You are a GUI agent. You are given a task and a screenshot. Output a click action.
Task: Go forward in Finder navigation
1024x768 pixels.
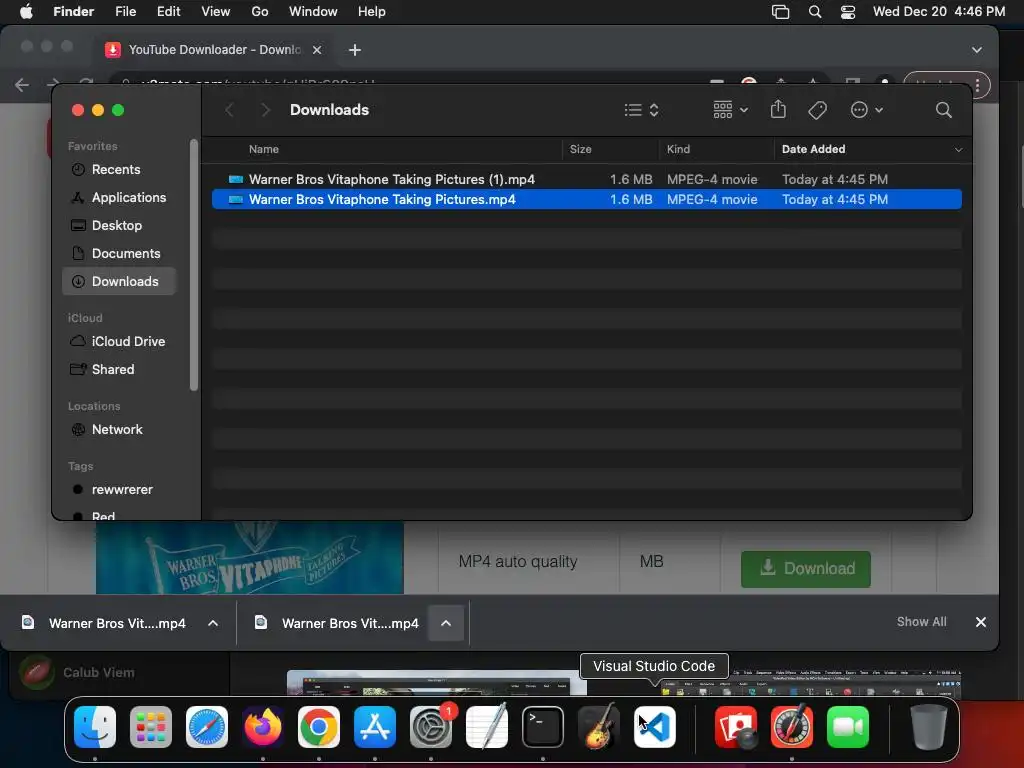pyautogui.click(x=264, y=110)
